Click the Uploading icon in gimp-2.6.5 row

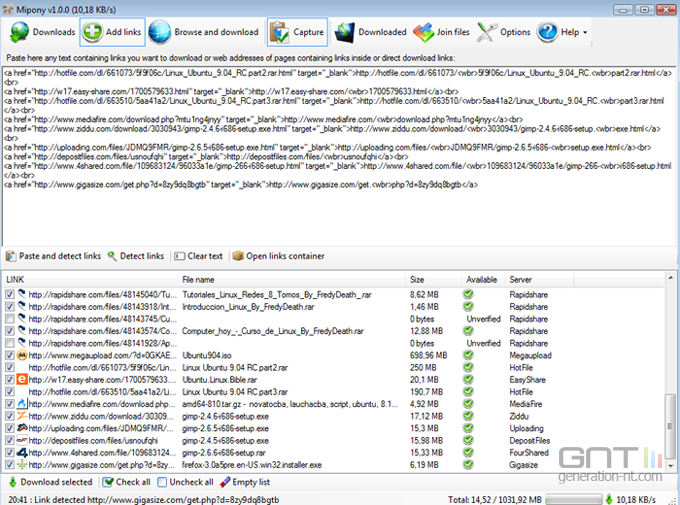22,428
